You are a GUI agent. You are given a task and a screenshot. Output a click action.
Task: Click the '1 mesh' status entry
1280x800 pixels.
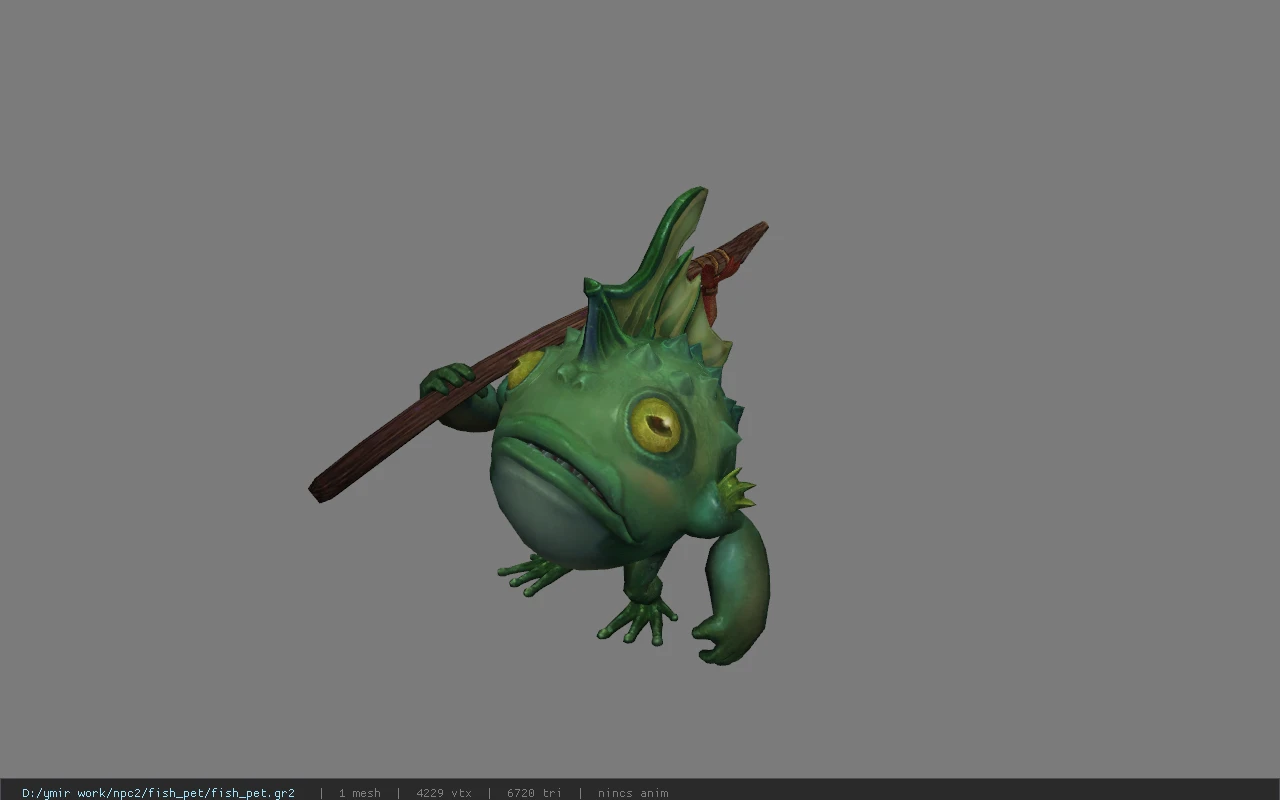[359, 793]
